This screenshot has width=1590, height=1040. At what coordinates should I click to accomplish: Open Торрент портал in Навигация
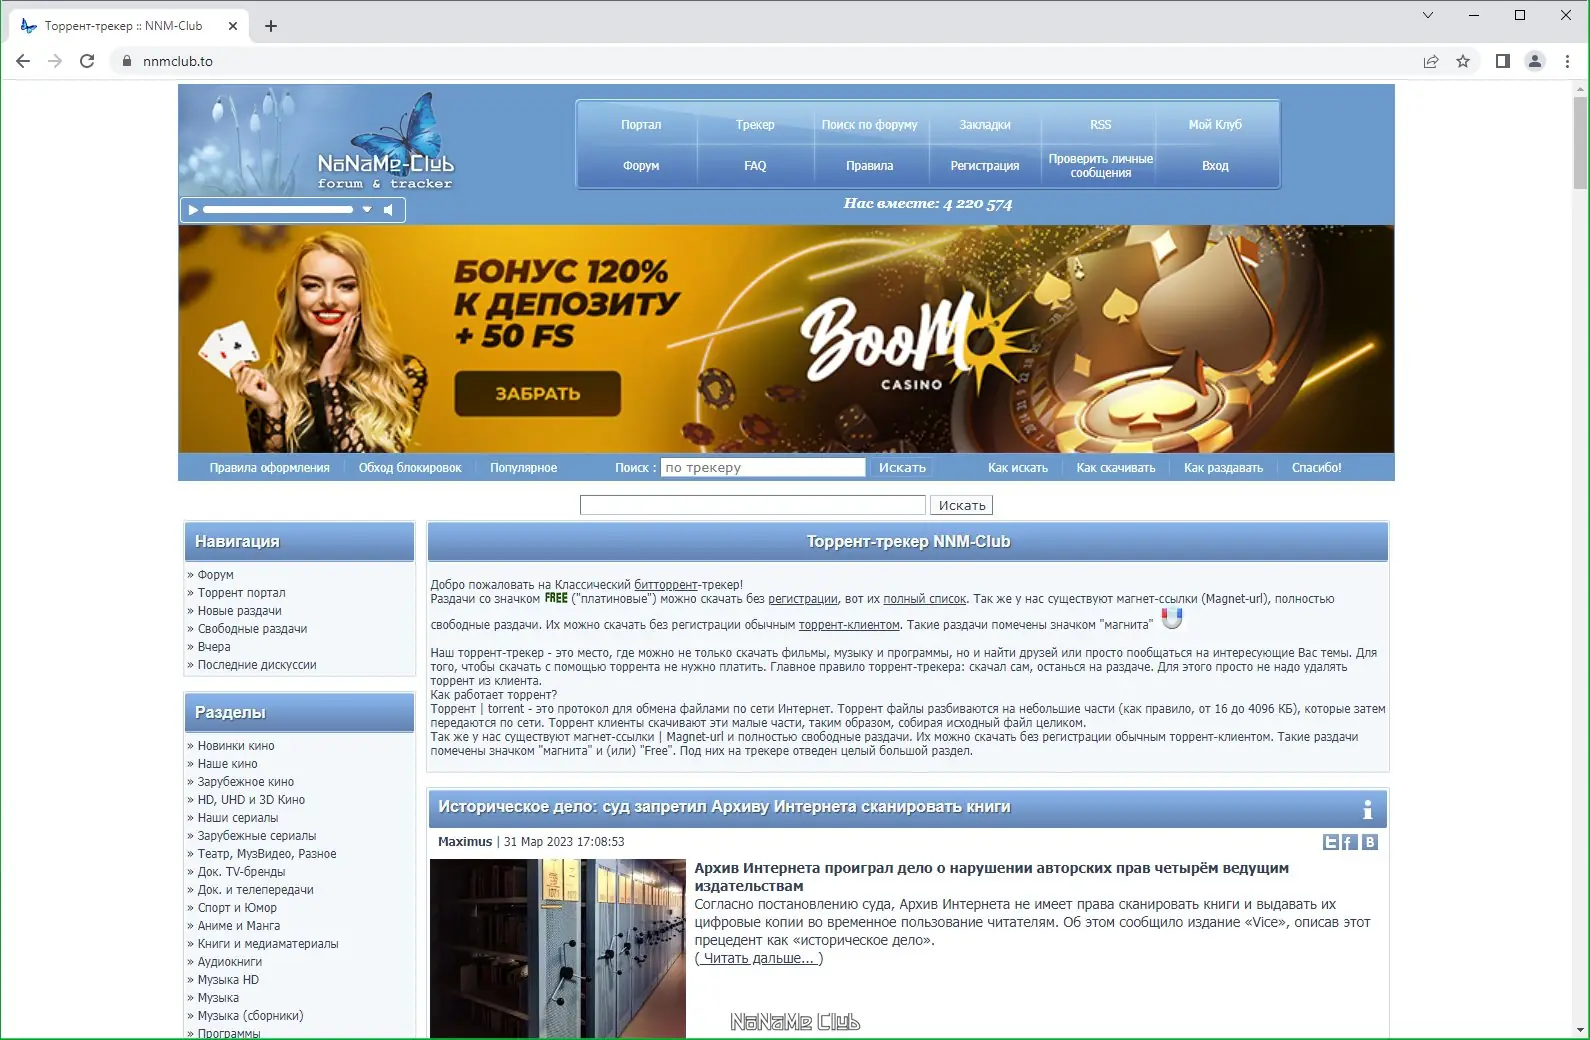[241, 593]
